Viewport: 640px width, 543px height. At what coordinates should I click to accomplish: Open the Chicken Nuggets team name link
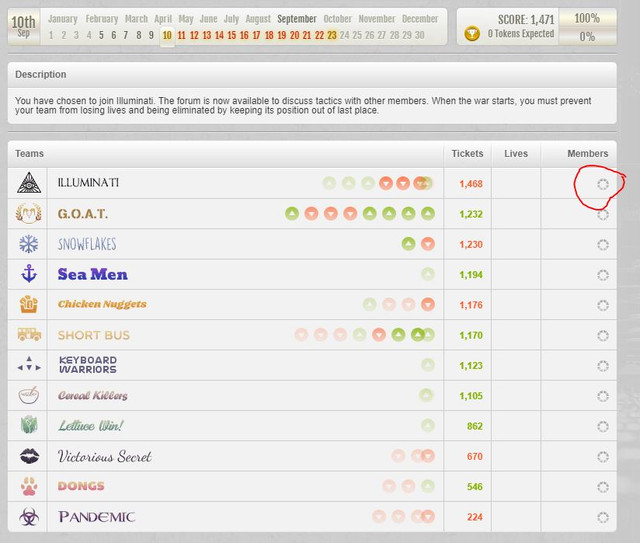point(102,304)
